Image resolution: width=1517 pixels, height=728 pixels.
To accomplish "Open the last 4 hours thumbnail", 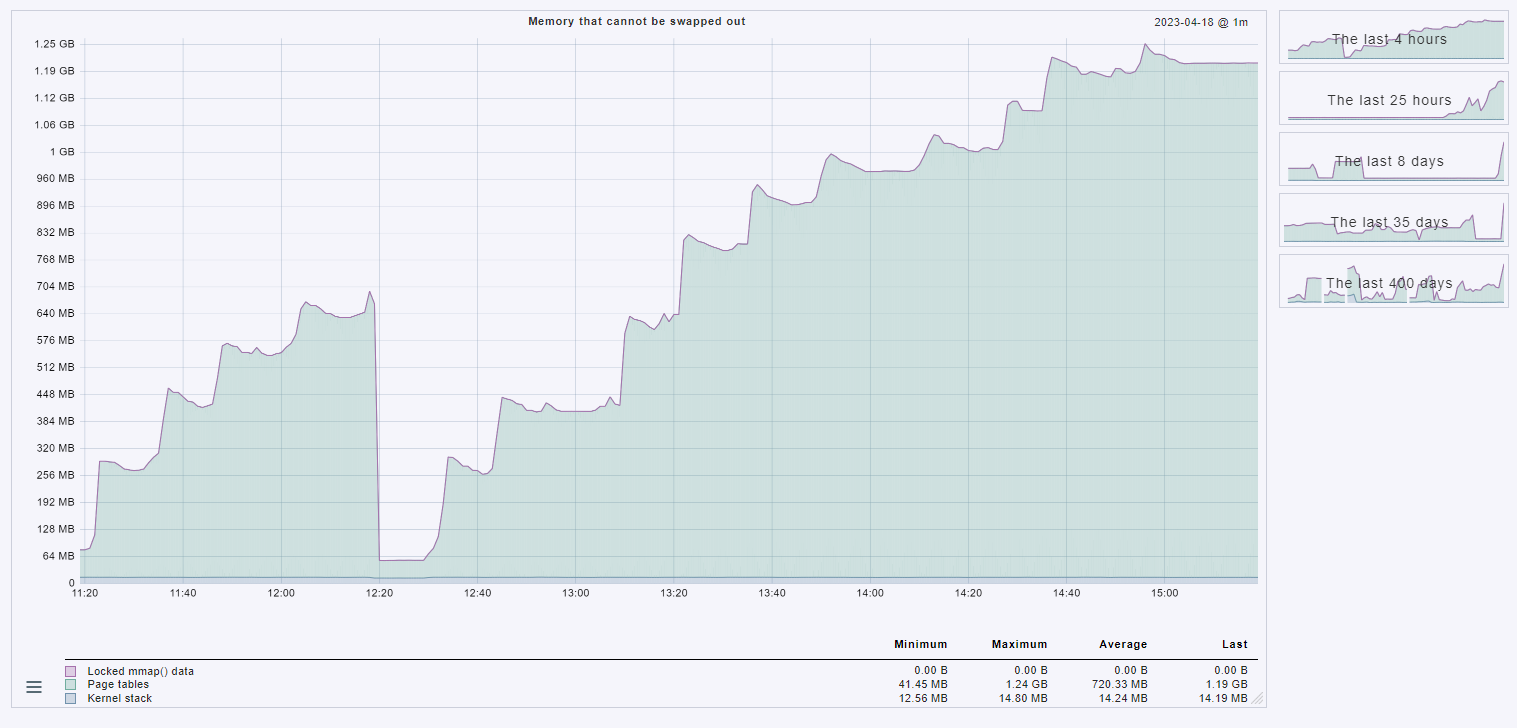I will (1393, 39).
